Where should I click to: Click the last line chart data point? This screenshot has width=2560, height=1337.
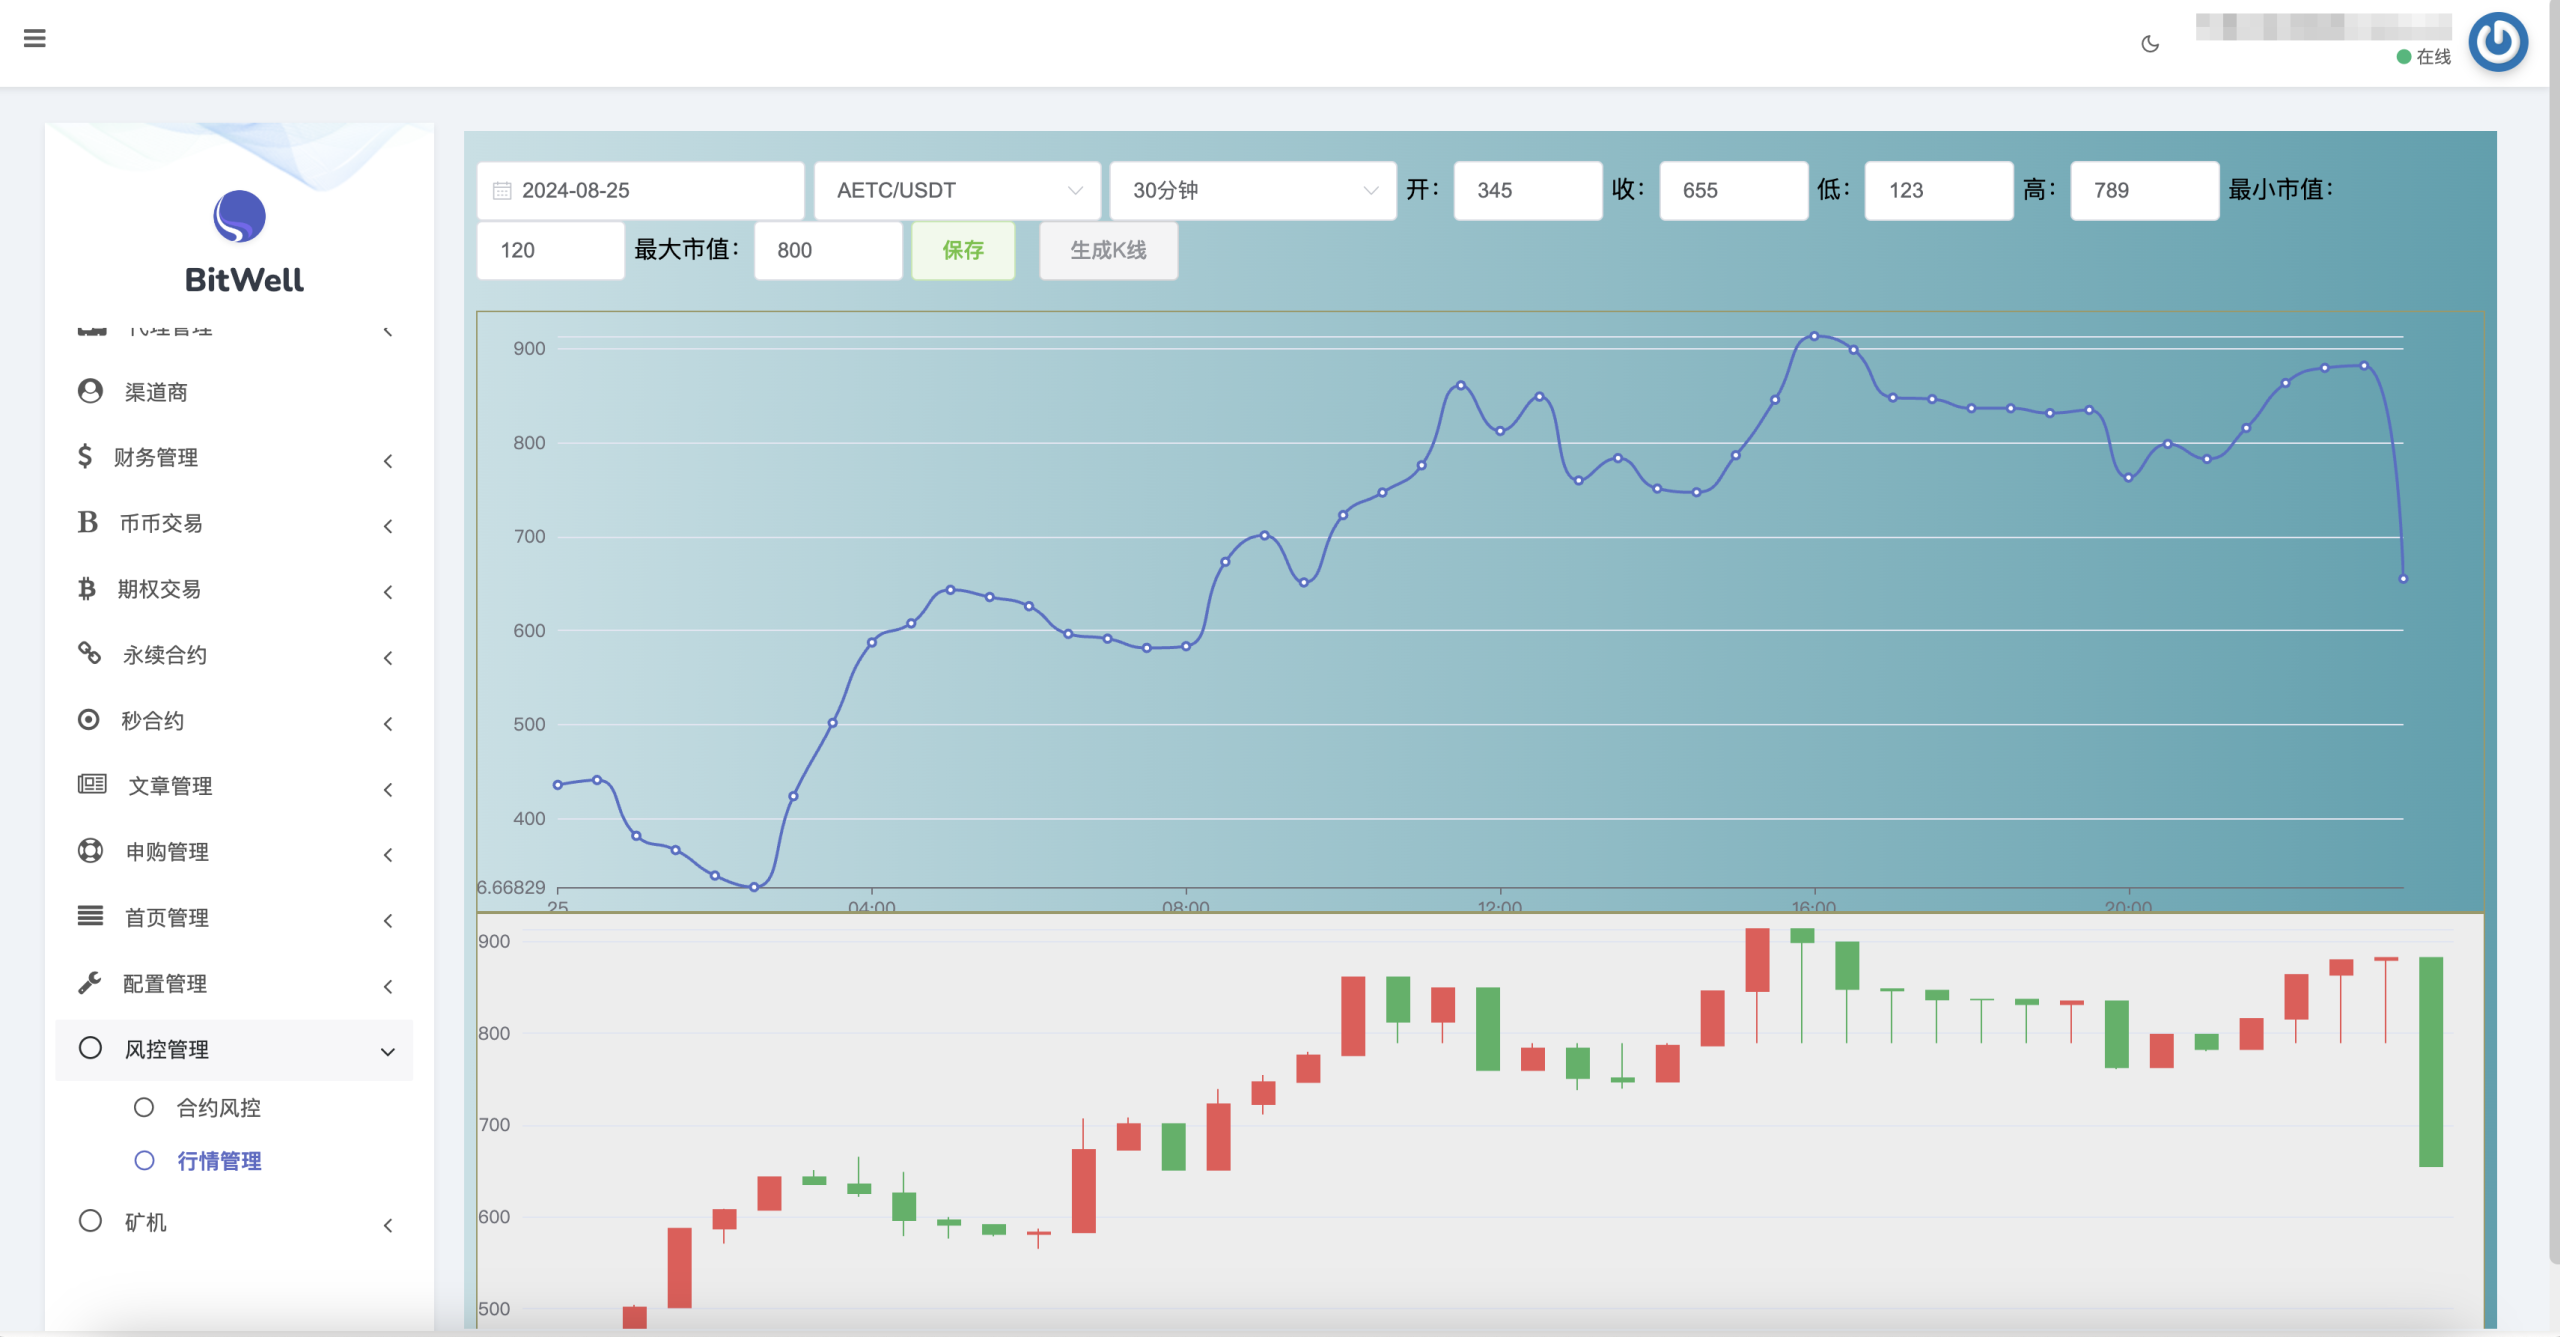click(2403, 579)
